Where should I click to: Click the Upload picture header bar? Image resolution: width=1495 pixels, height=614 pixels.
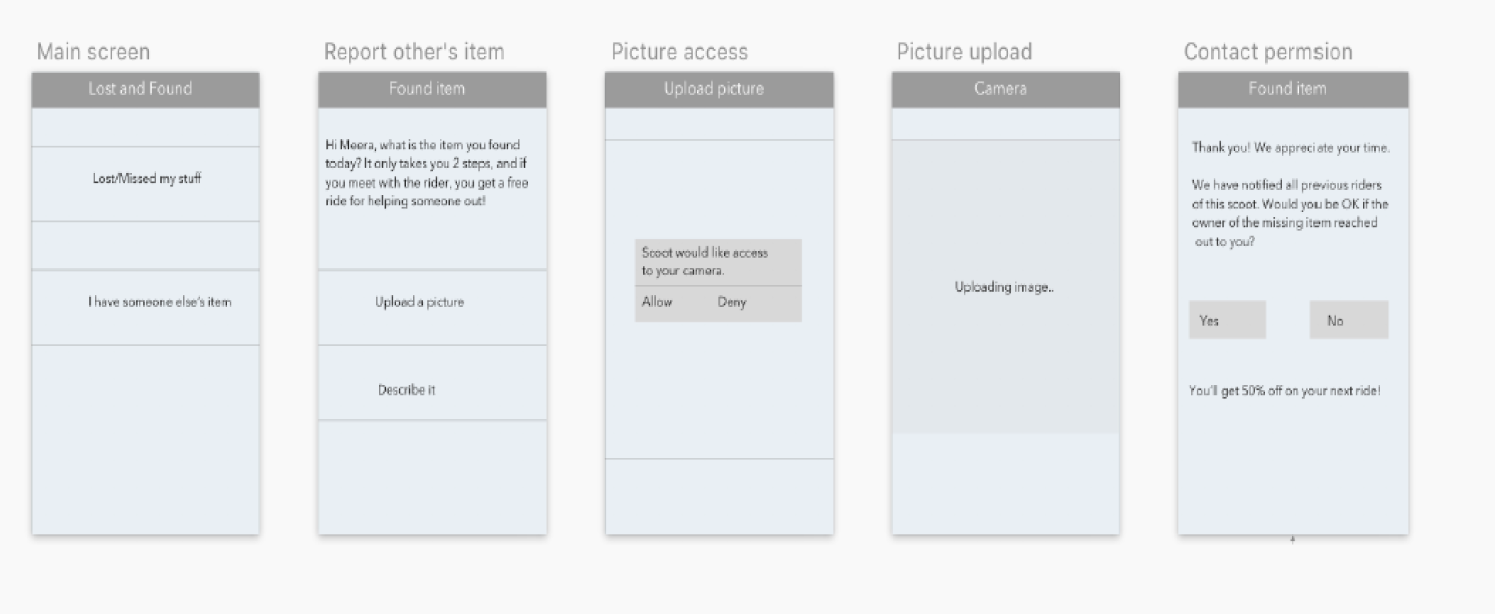(718, 89)
